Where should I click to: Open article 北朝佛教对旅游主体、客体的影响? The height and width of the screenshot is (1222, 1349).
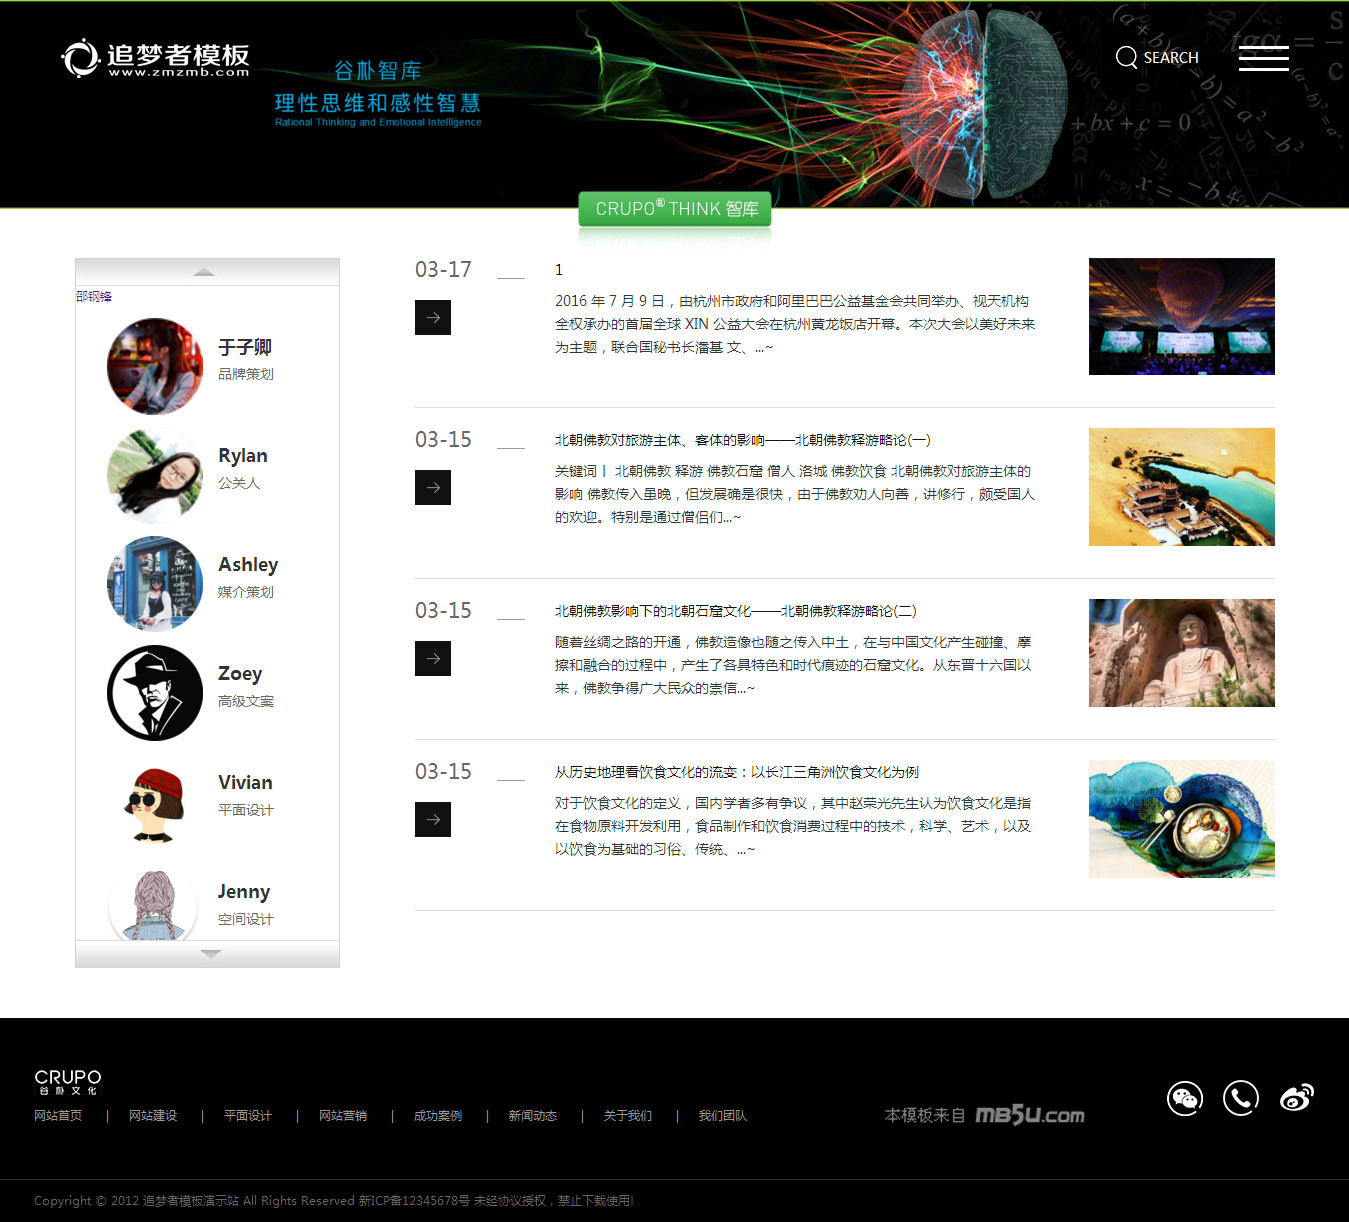742,440
